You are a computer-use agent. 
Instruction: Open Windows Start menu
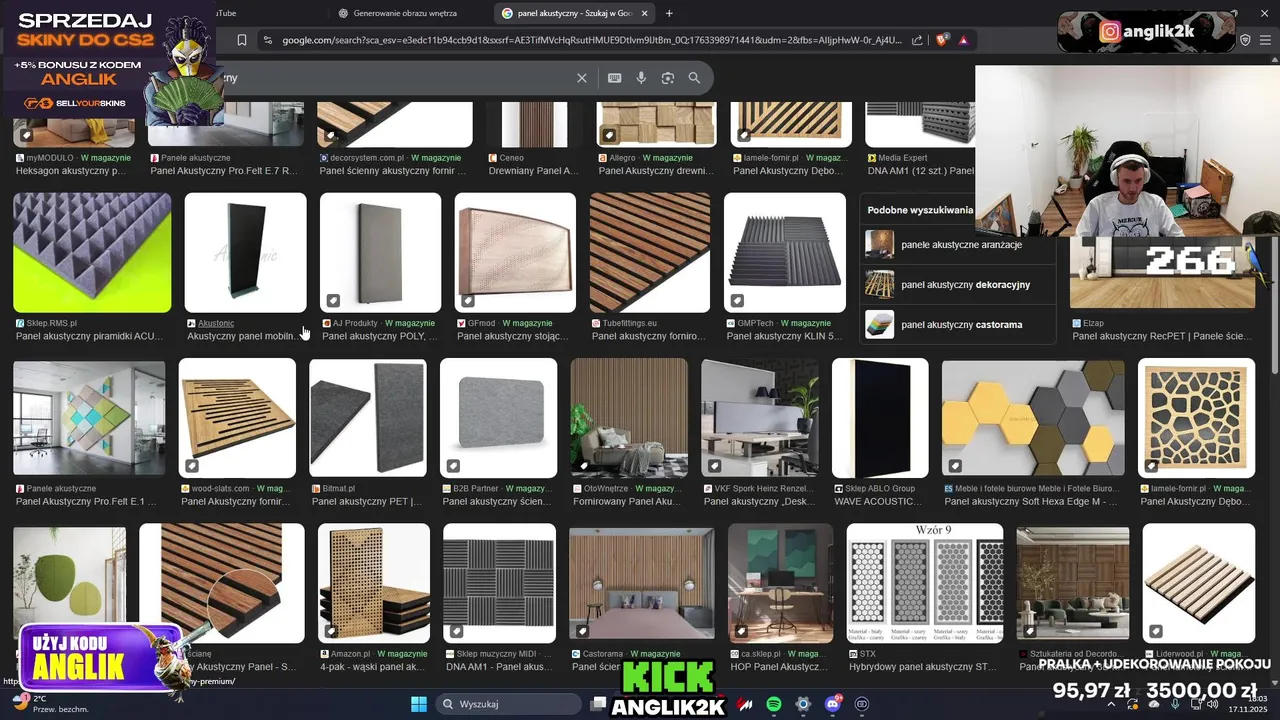419,704
